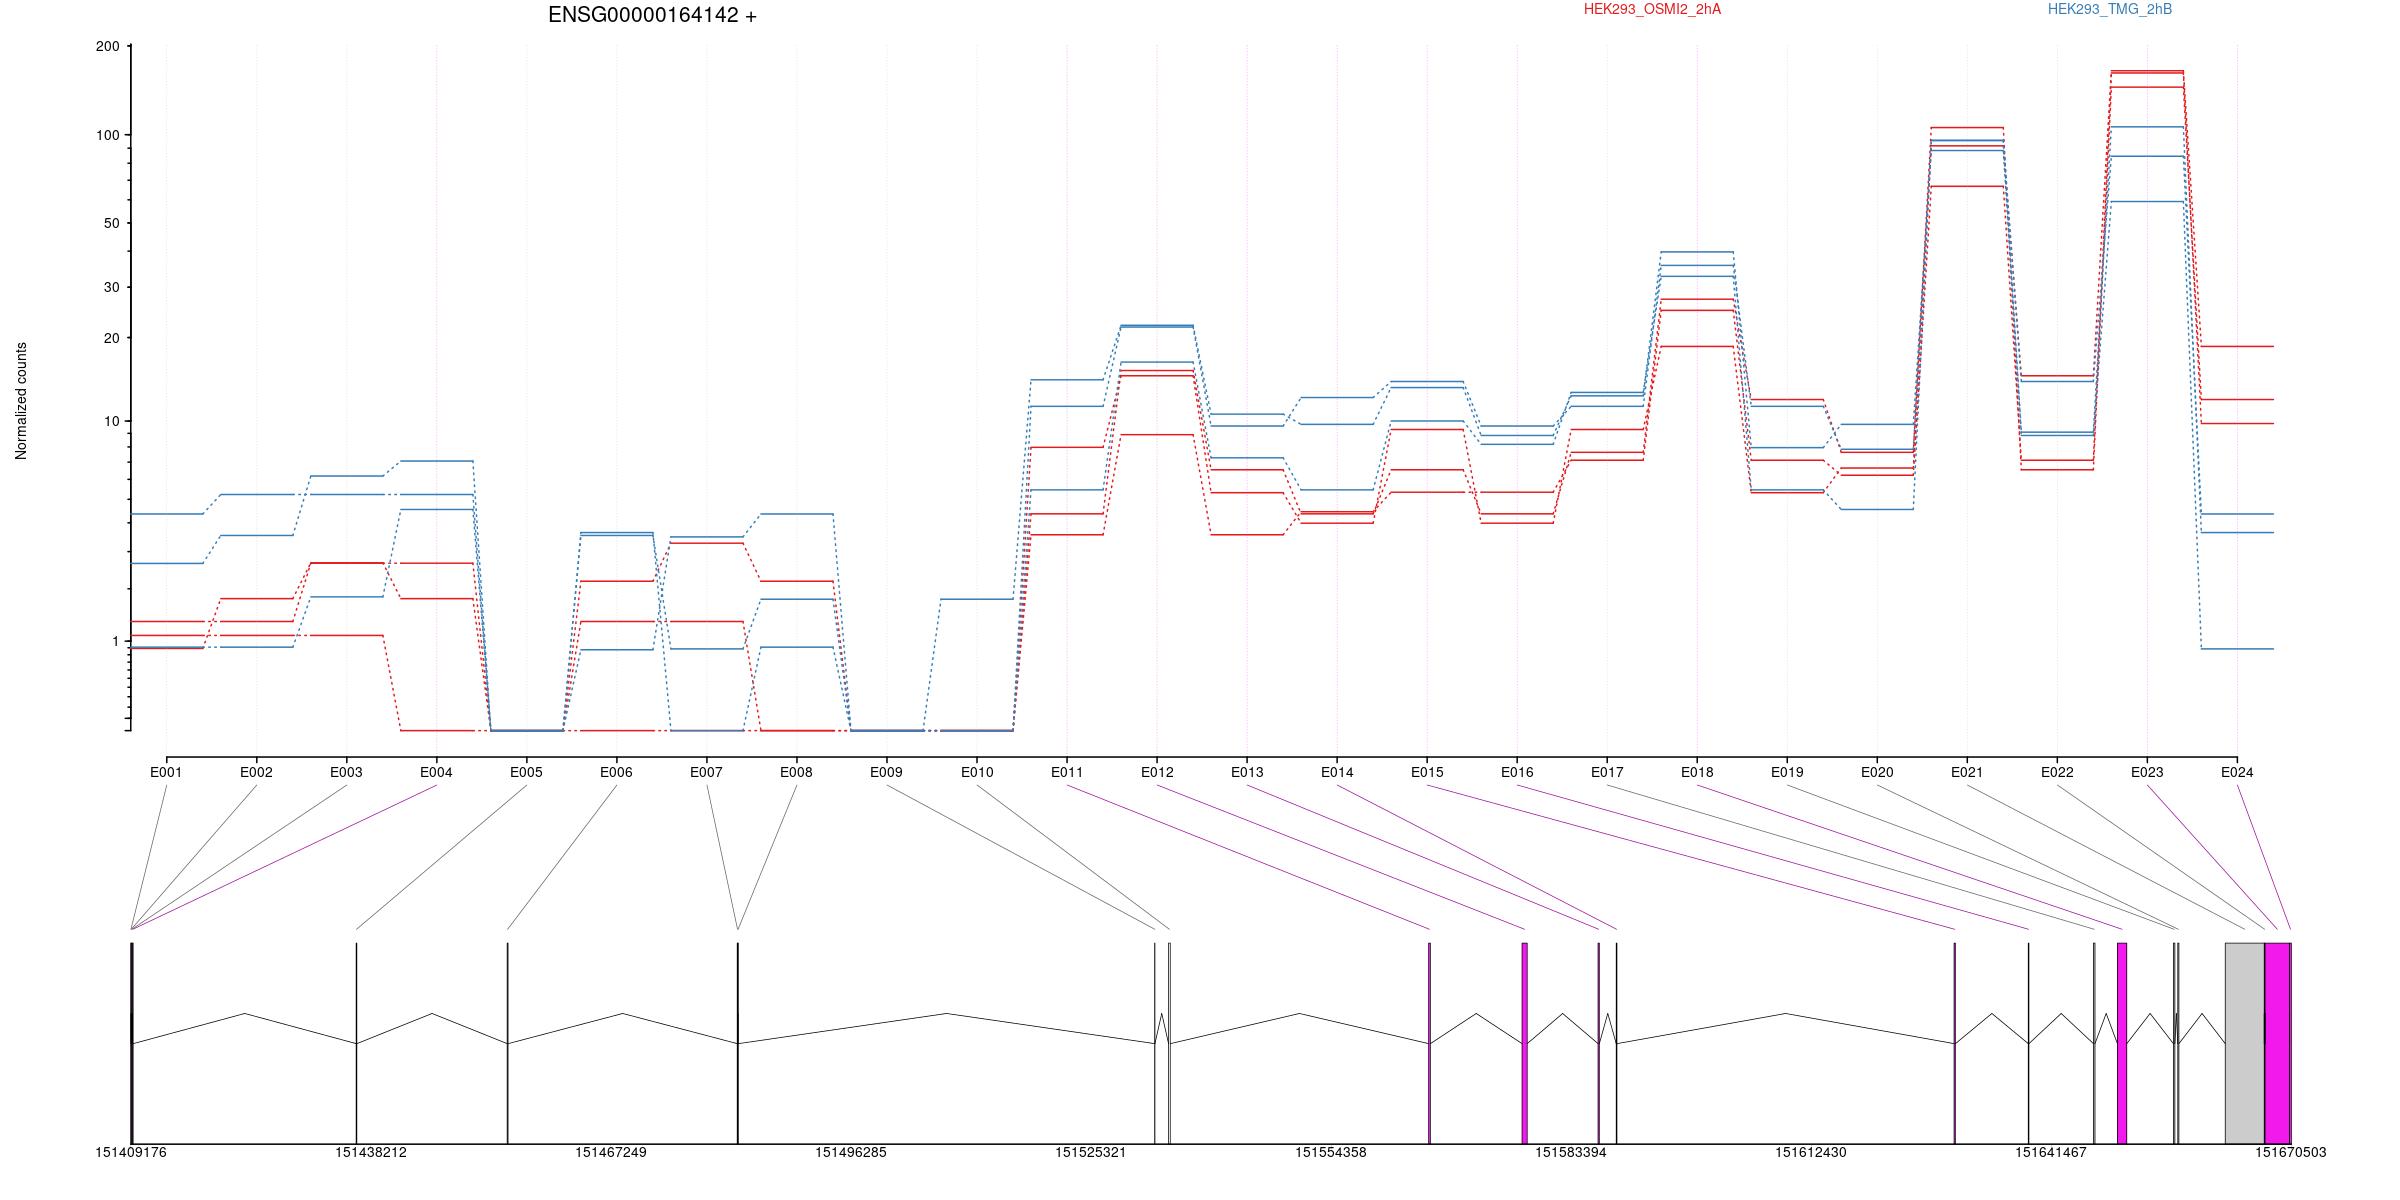The height and width of the screenshot is (1200, 2400).
Task: Click exon label E019
Action: (x=1787, y=772)
